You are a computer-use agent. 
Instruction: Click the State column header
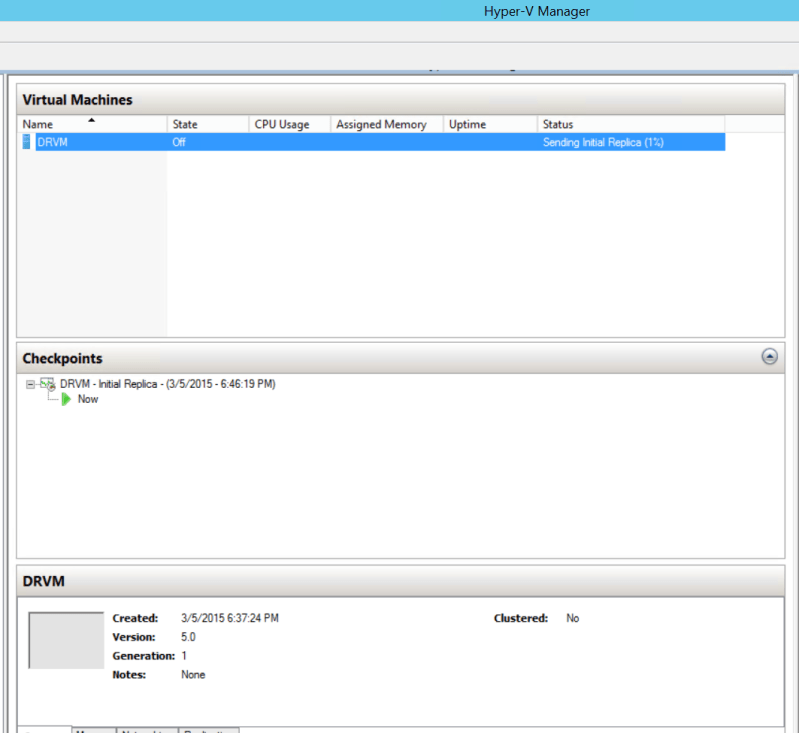click(x=207, y=124)
